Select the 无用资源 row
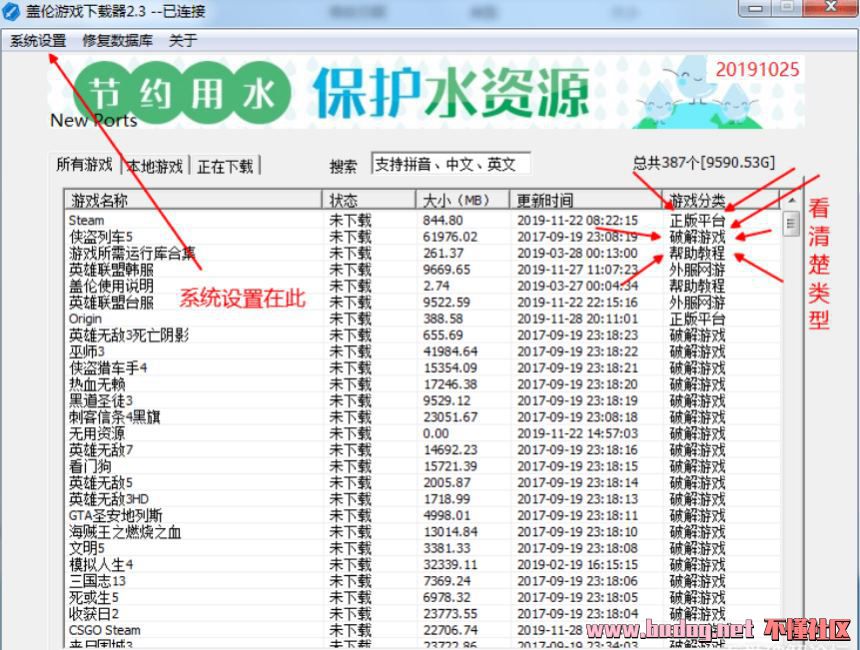The width and height of the screenshot is (860, 650). click(422, 434)
